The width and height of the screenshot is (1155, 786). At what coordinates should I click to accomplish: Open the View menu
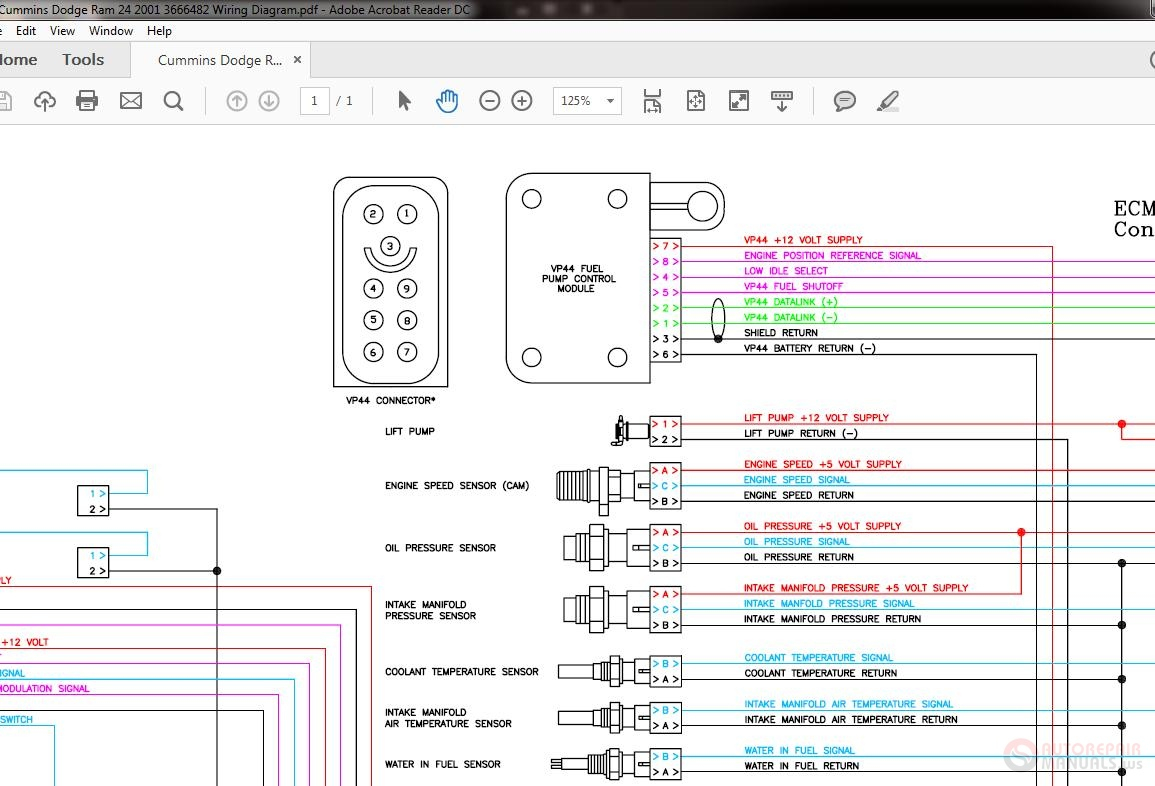(x=62, y=31)
